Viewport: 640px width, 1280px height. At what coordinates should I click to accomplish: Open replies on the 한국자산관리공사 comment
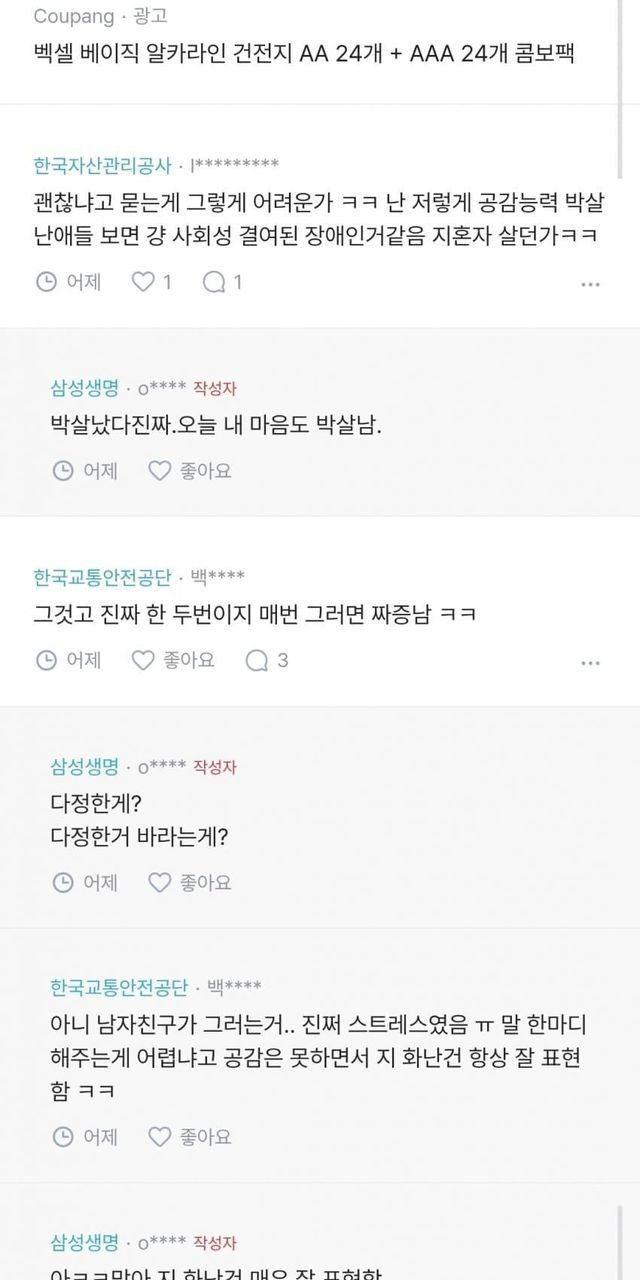214,282
